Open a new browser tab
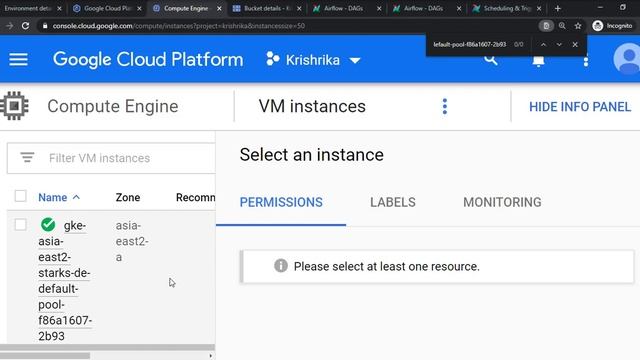This screenshot has height=360, width=640. 558,8
